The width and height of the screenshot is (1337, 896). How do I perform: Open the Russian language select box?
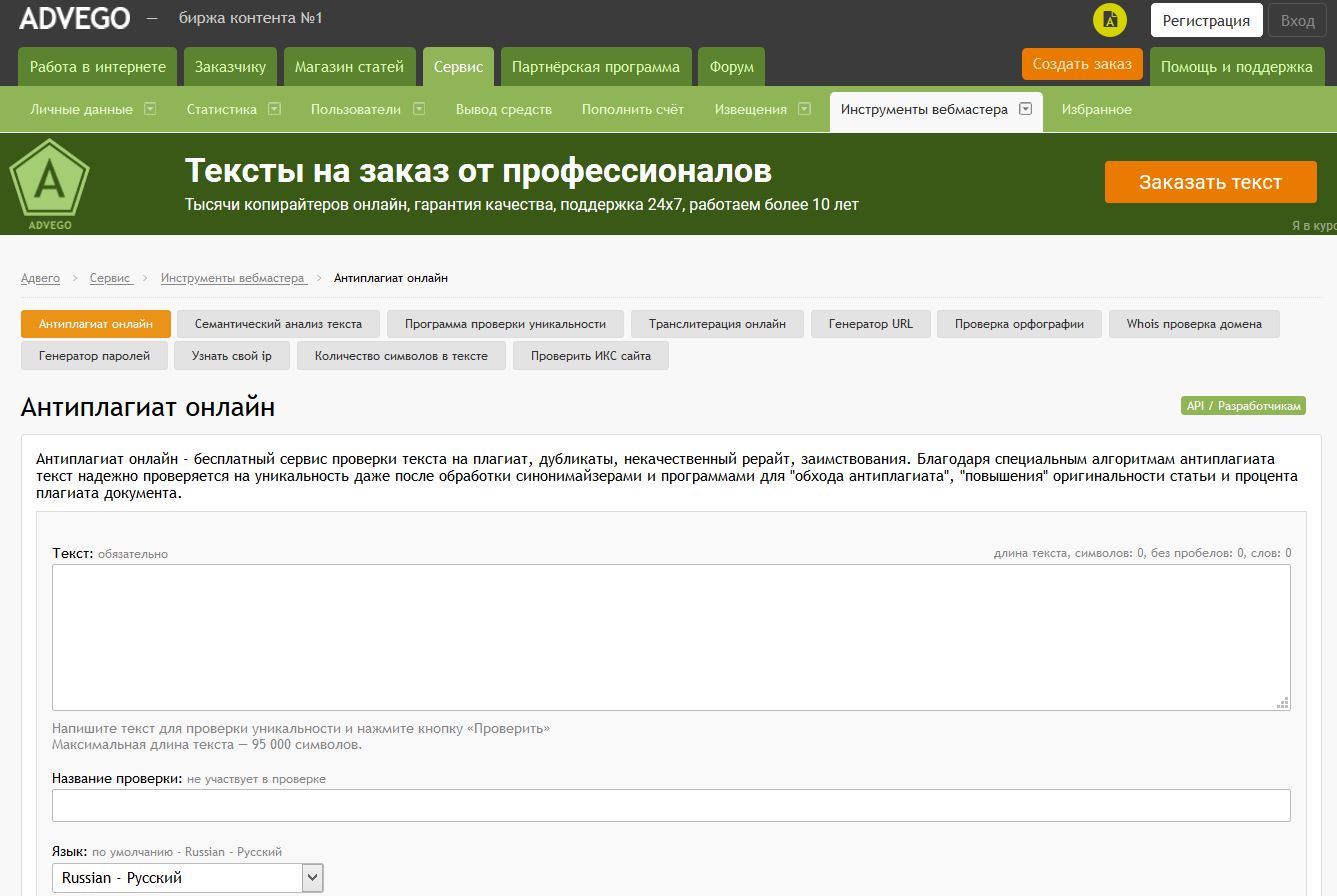188,878
